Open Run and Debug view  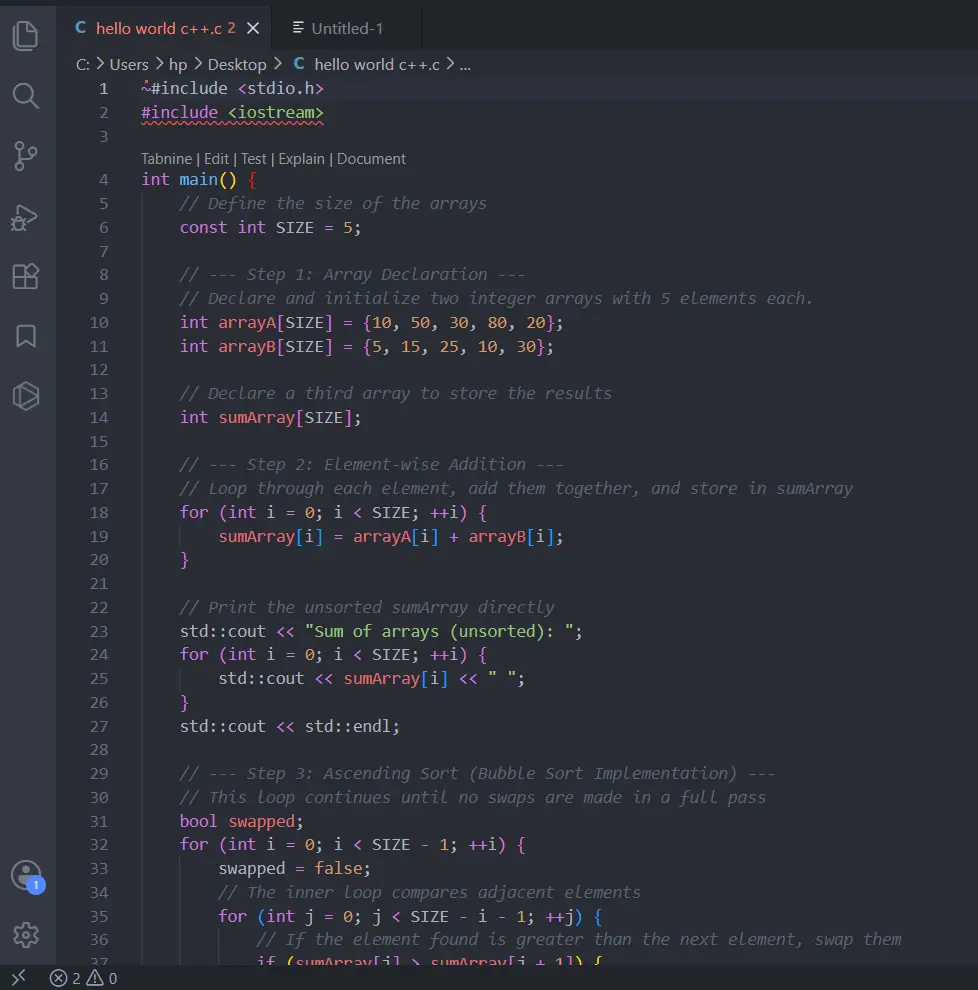coord(25,217)
